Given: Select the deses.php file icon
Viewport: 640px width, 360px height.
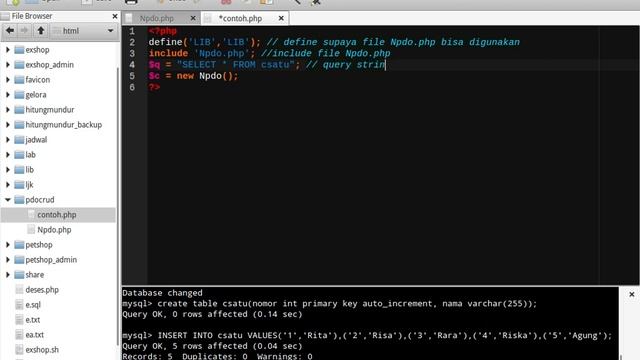Looking at the screenshot, I should click(19, 290).
